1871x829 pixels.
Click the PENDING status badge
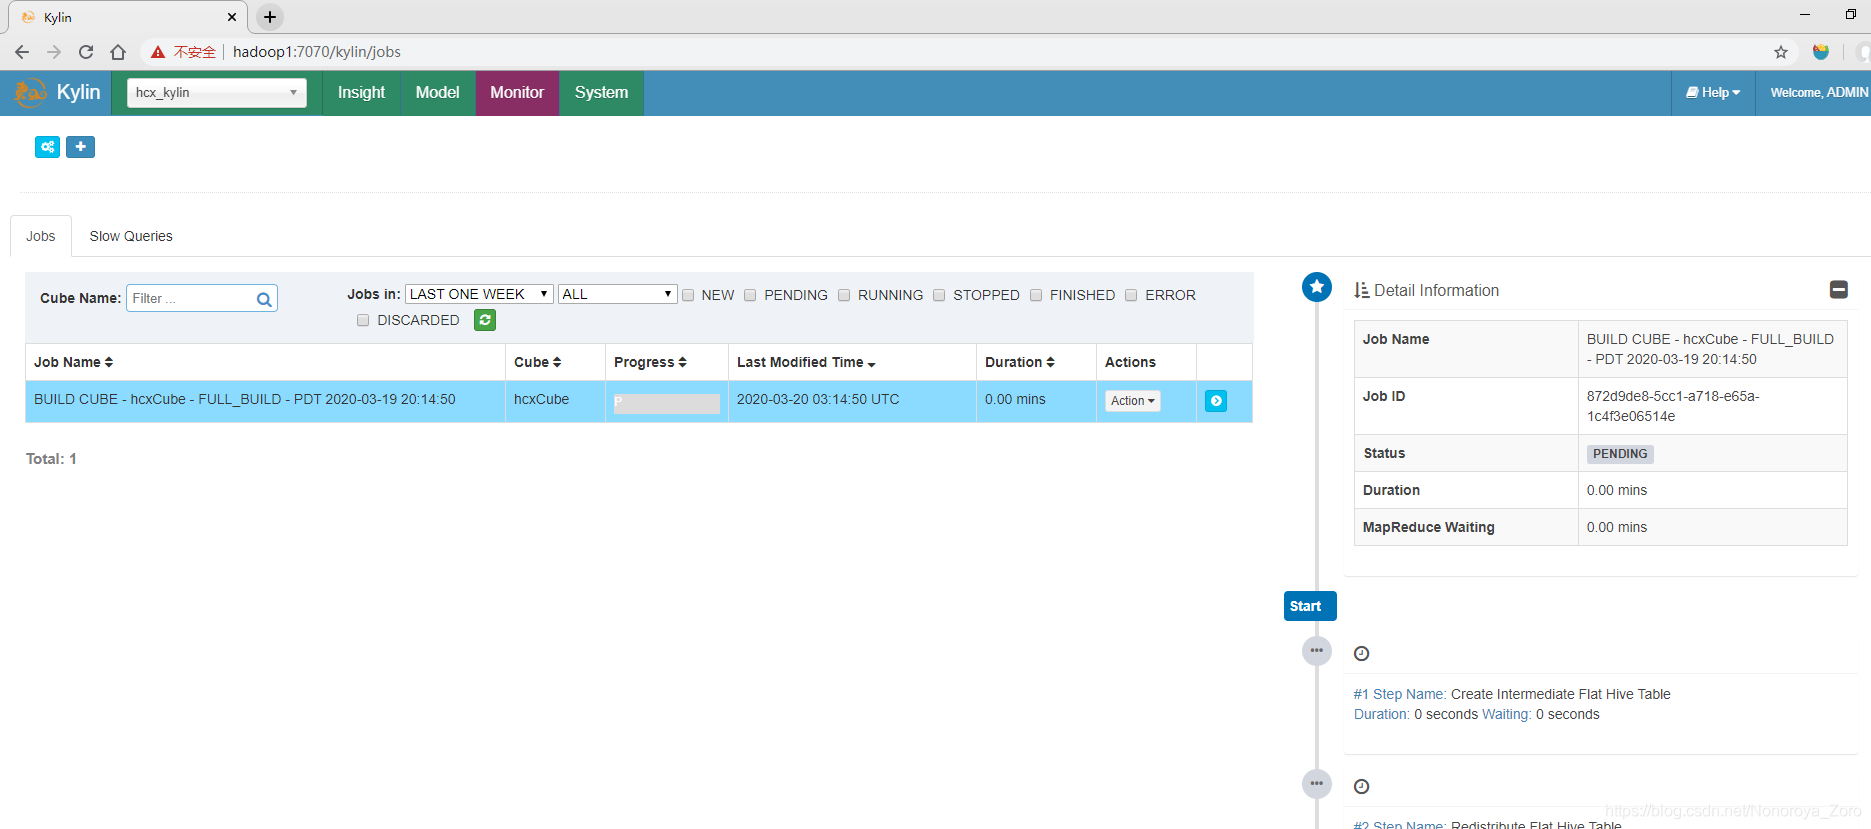pos(1620,454)
